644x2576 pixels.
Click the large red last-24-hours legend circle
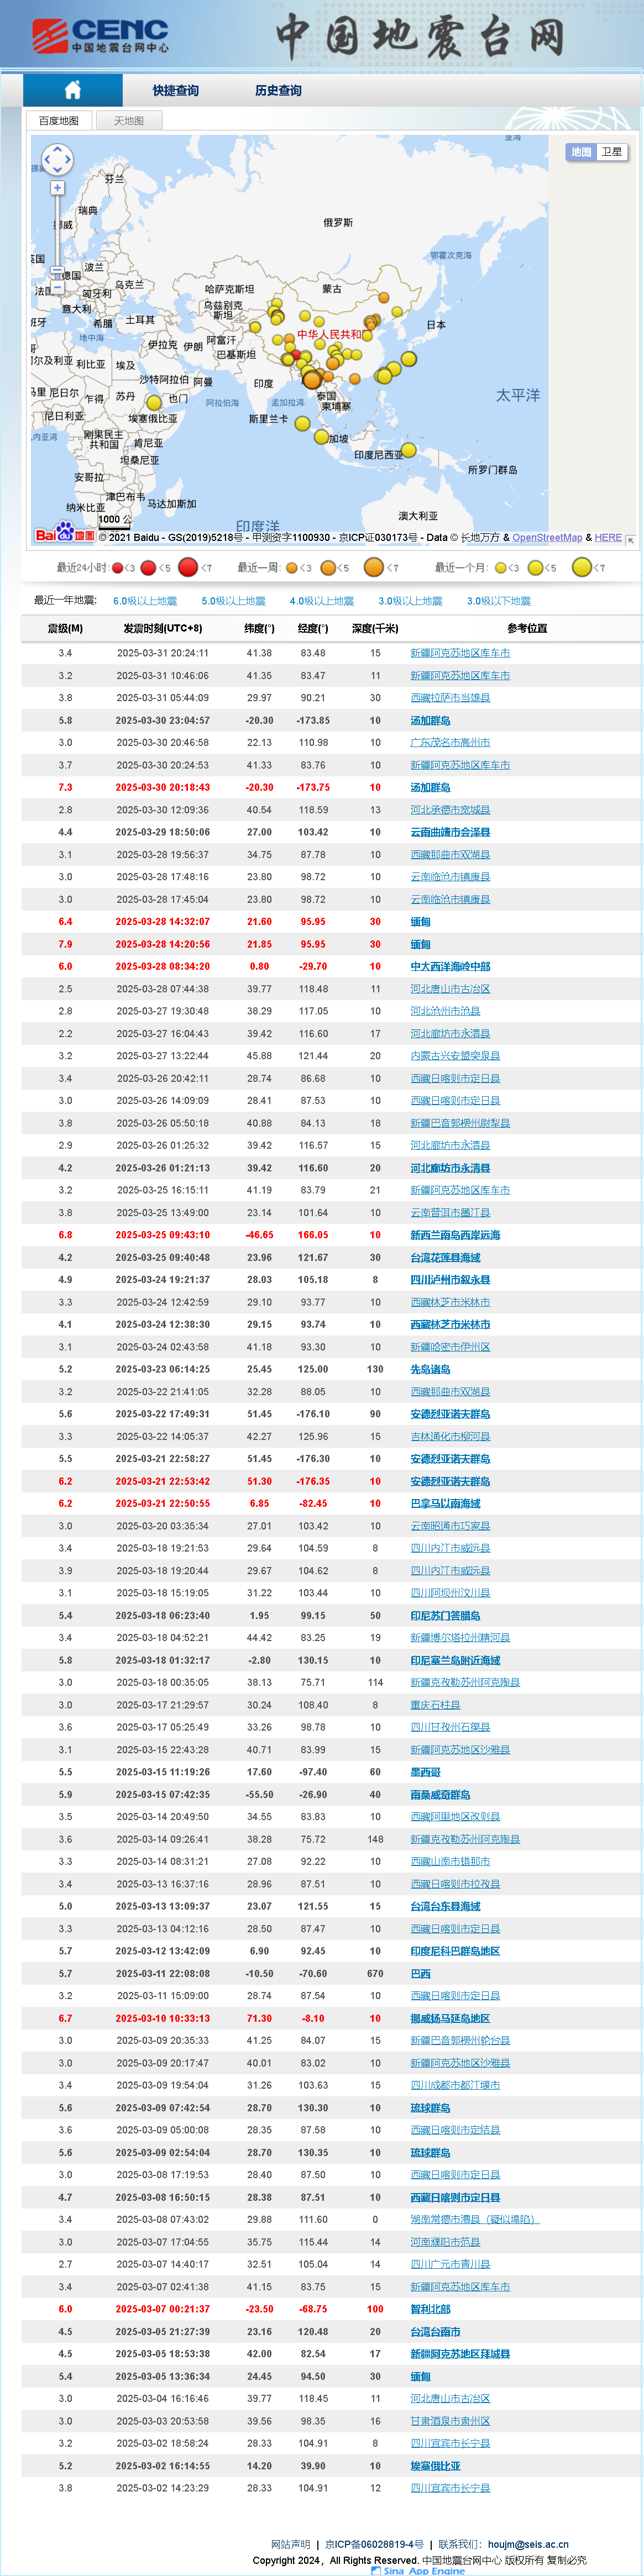click(x=188, y=567)
